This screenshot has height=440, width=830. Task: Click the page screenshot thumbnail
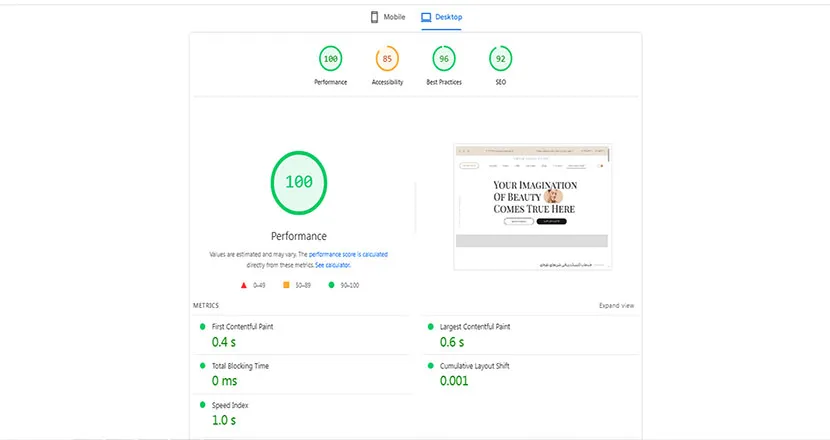[x=531, y=207]
